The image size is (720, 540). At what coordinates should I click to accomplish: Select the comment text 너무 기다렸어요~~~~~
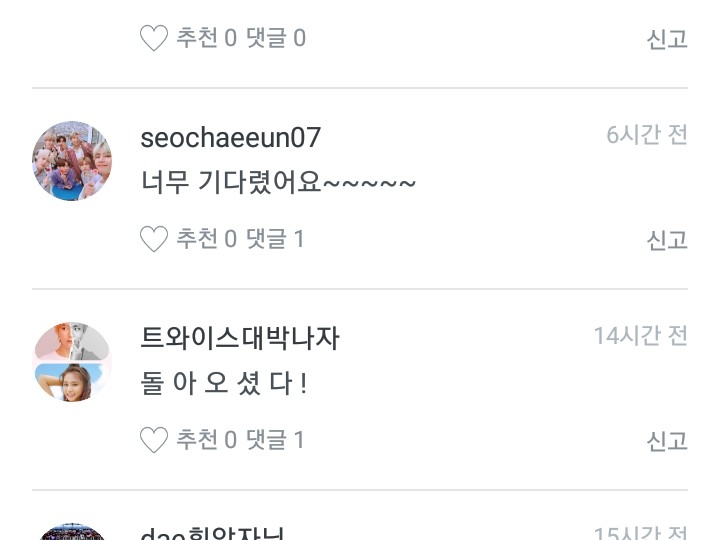click(x=278, y=182)
